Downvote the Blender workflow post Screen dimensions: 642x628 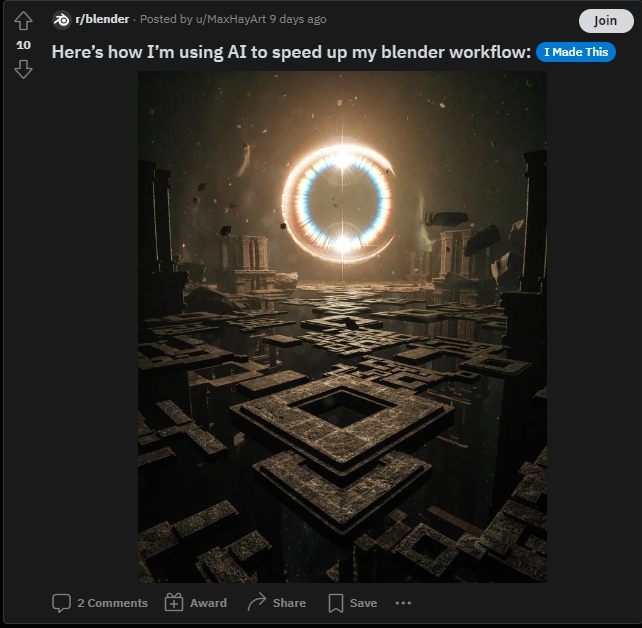pyautogui.click(x=24, y=69)
